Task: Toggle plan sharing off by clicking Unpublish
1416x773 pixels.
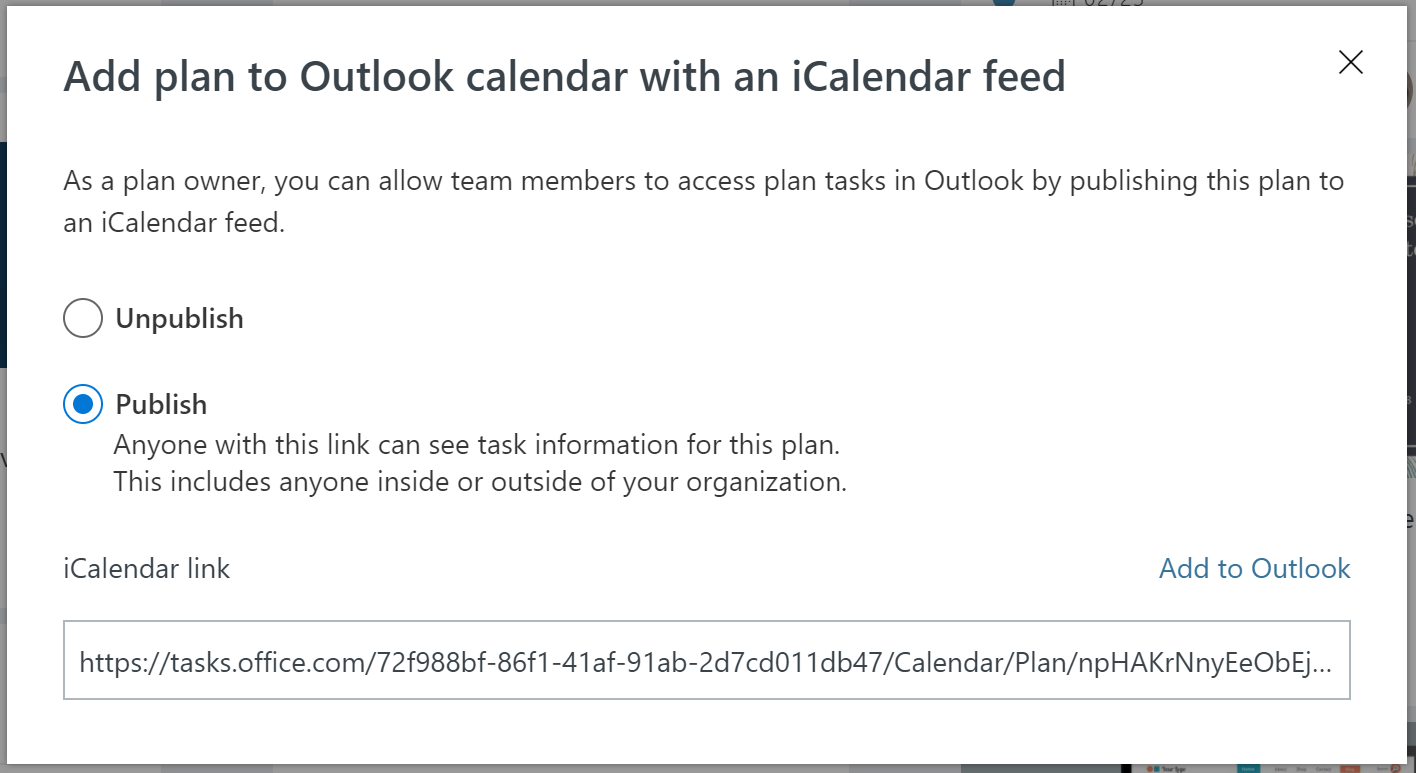Action: [x=83, y=317]
